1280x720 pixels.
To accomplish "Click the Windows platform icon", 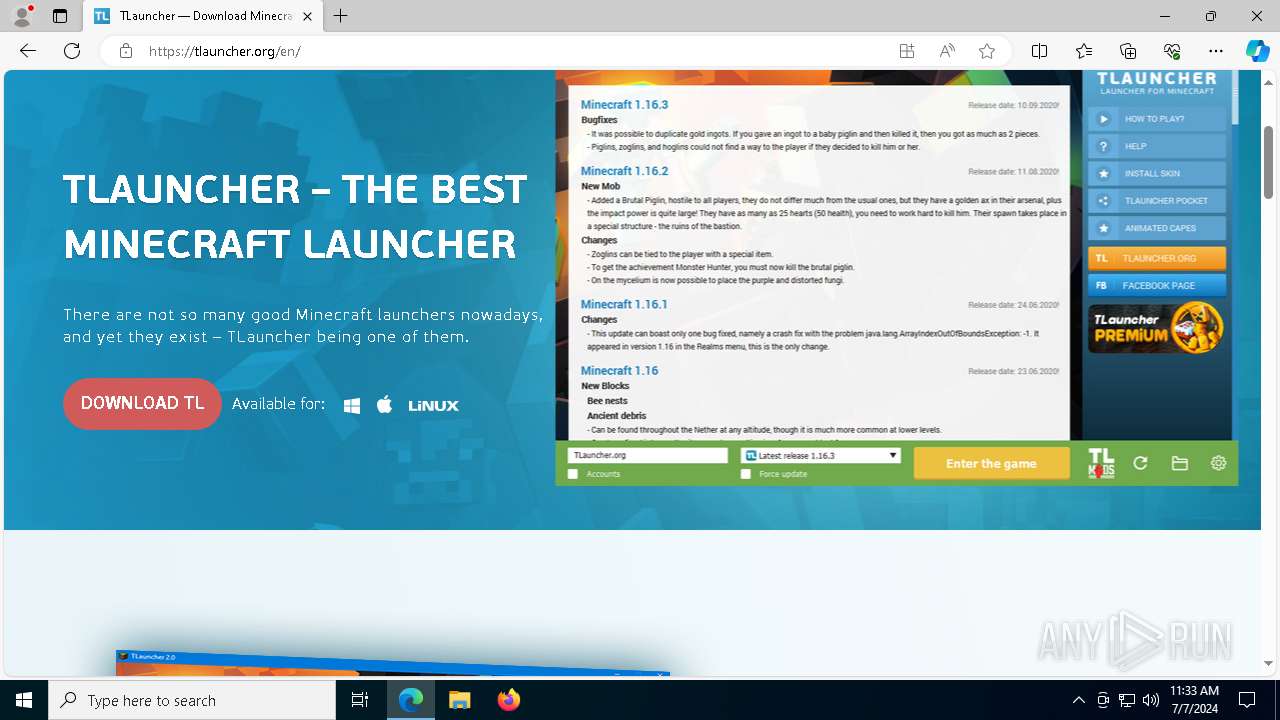I will pyautogui.click(x=352, y=405).
